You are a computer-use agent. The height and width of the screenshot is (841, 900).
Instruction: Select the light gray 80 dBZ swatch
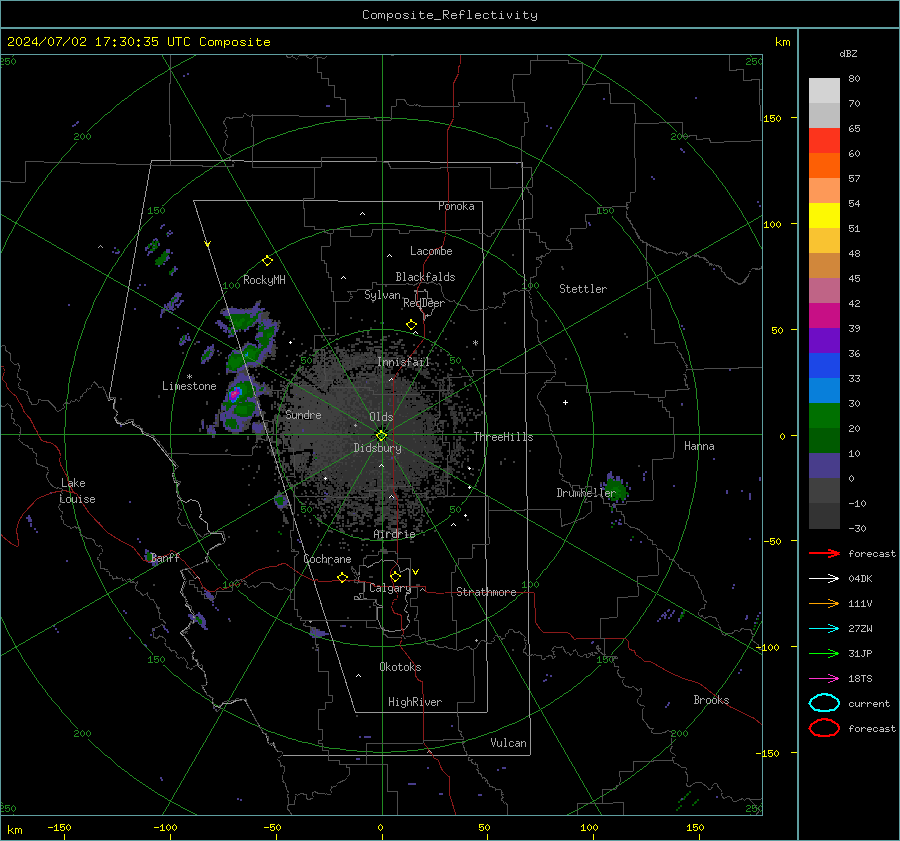(x=824, y=91)
